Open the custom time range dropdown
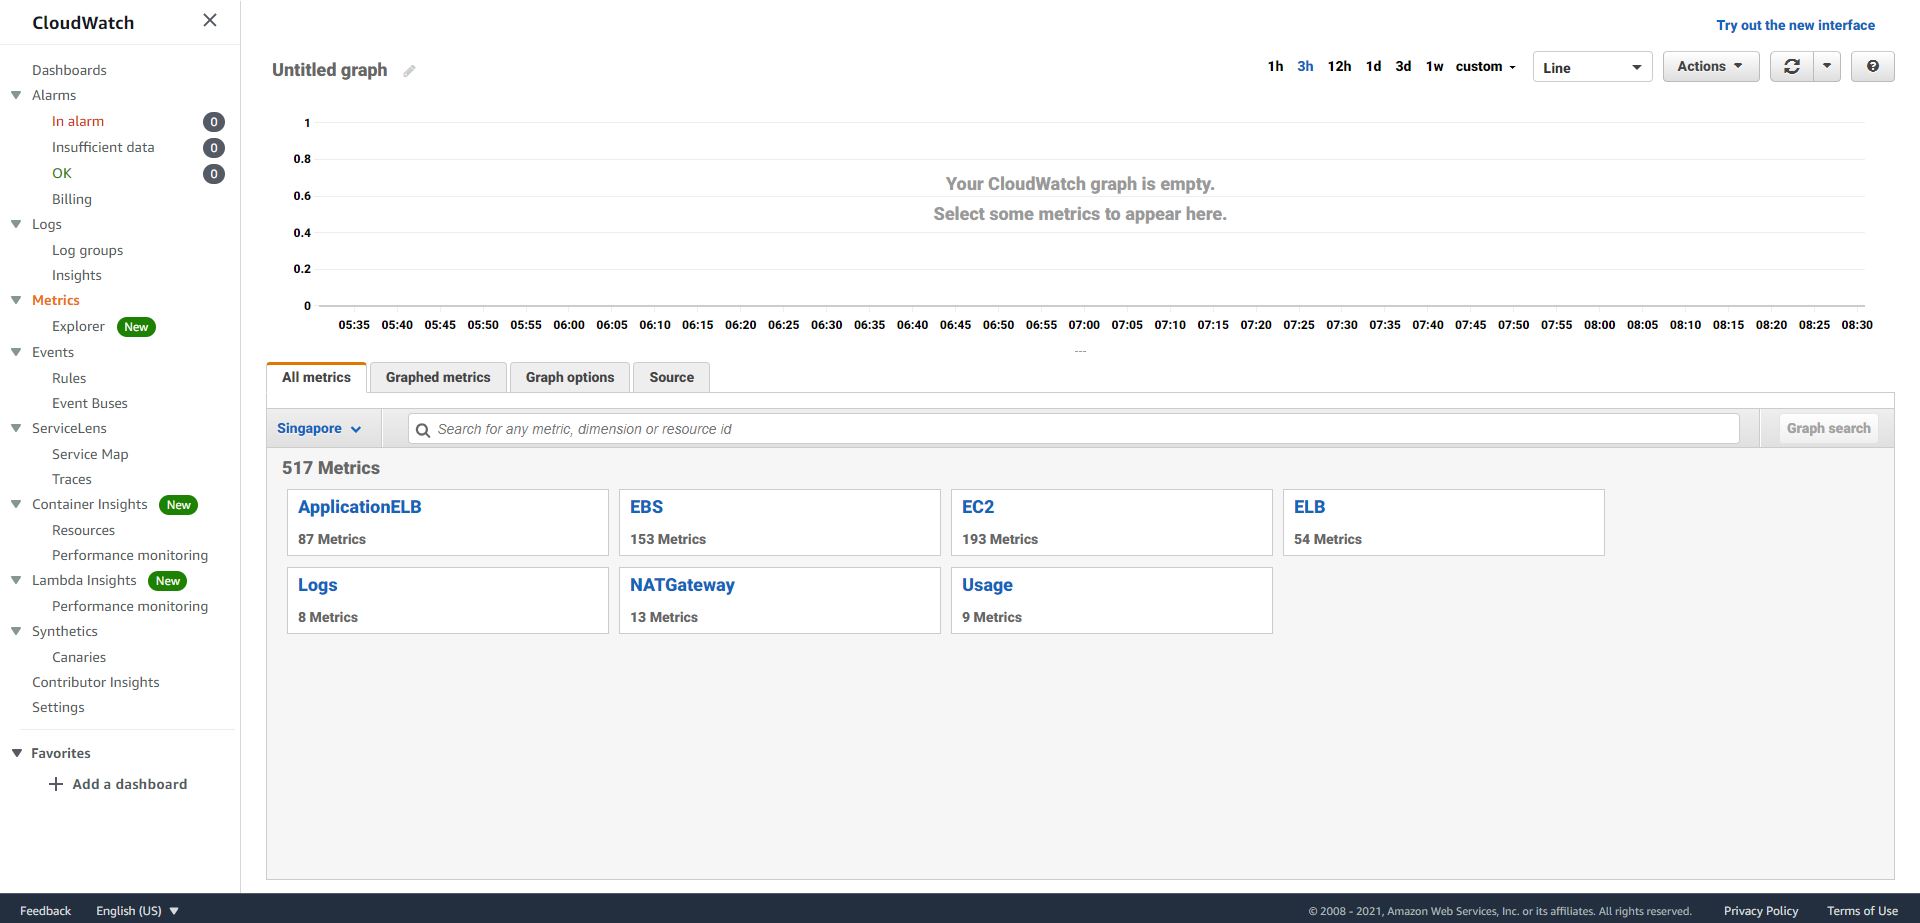The height and width of the screenshot is (923, 1920). point(1485,67)
